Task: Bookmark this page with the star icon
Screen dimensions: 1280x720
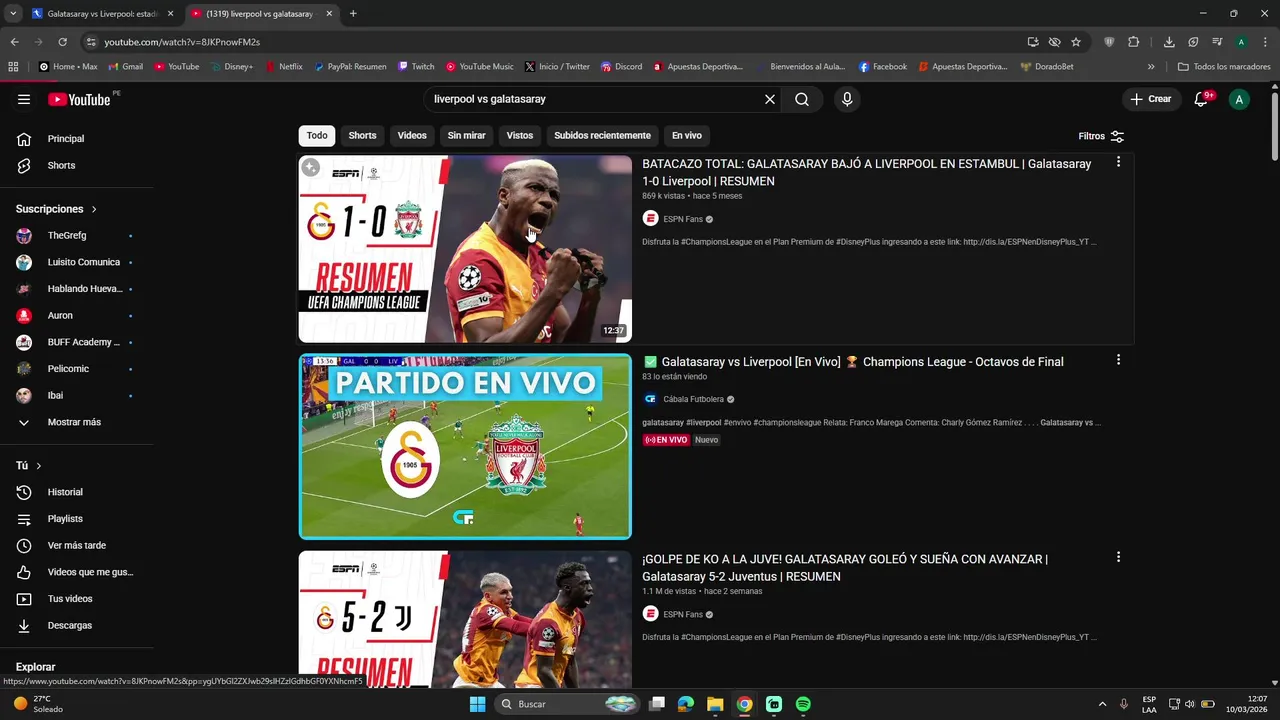Action: 1076,42
